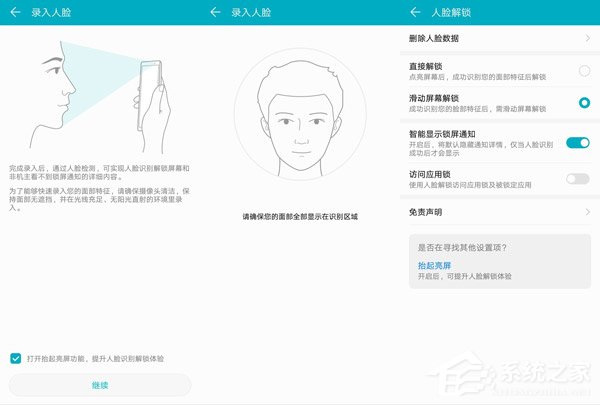Viewport: 600px width, 405px height.
Task: Tap back arrow on the leftmost face enrollment screen
Action: (x=15, y=12)
